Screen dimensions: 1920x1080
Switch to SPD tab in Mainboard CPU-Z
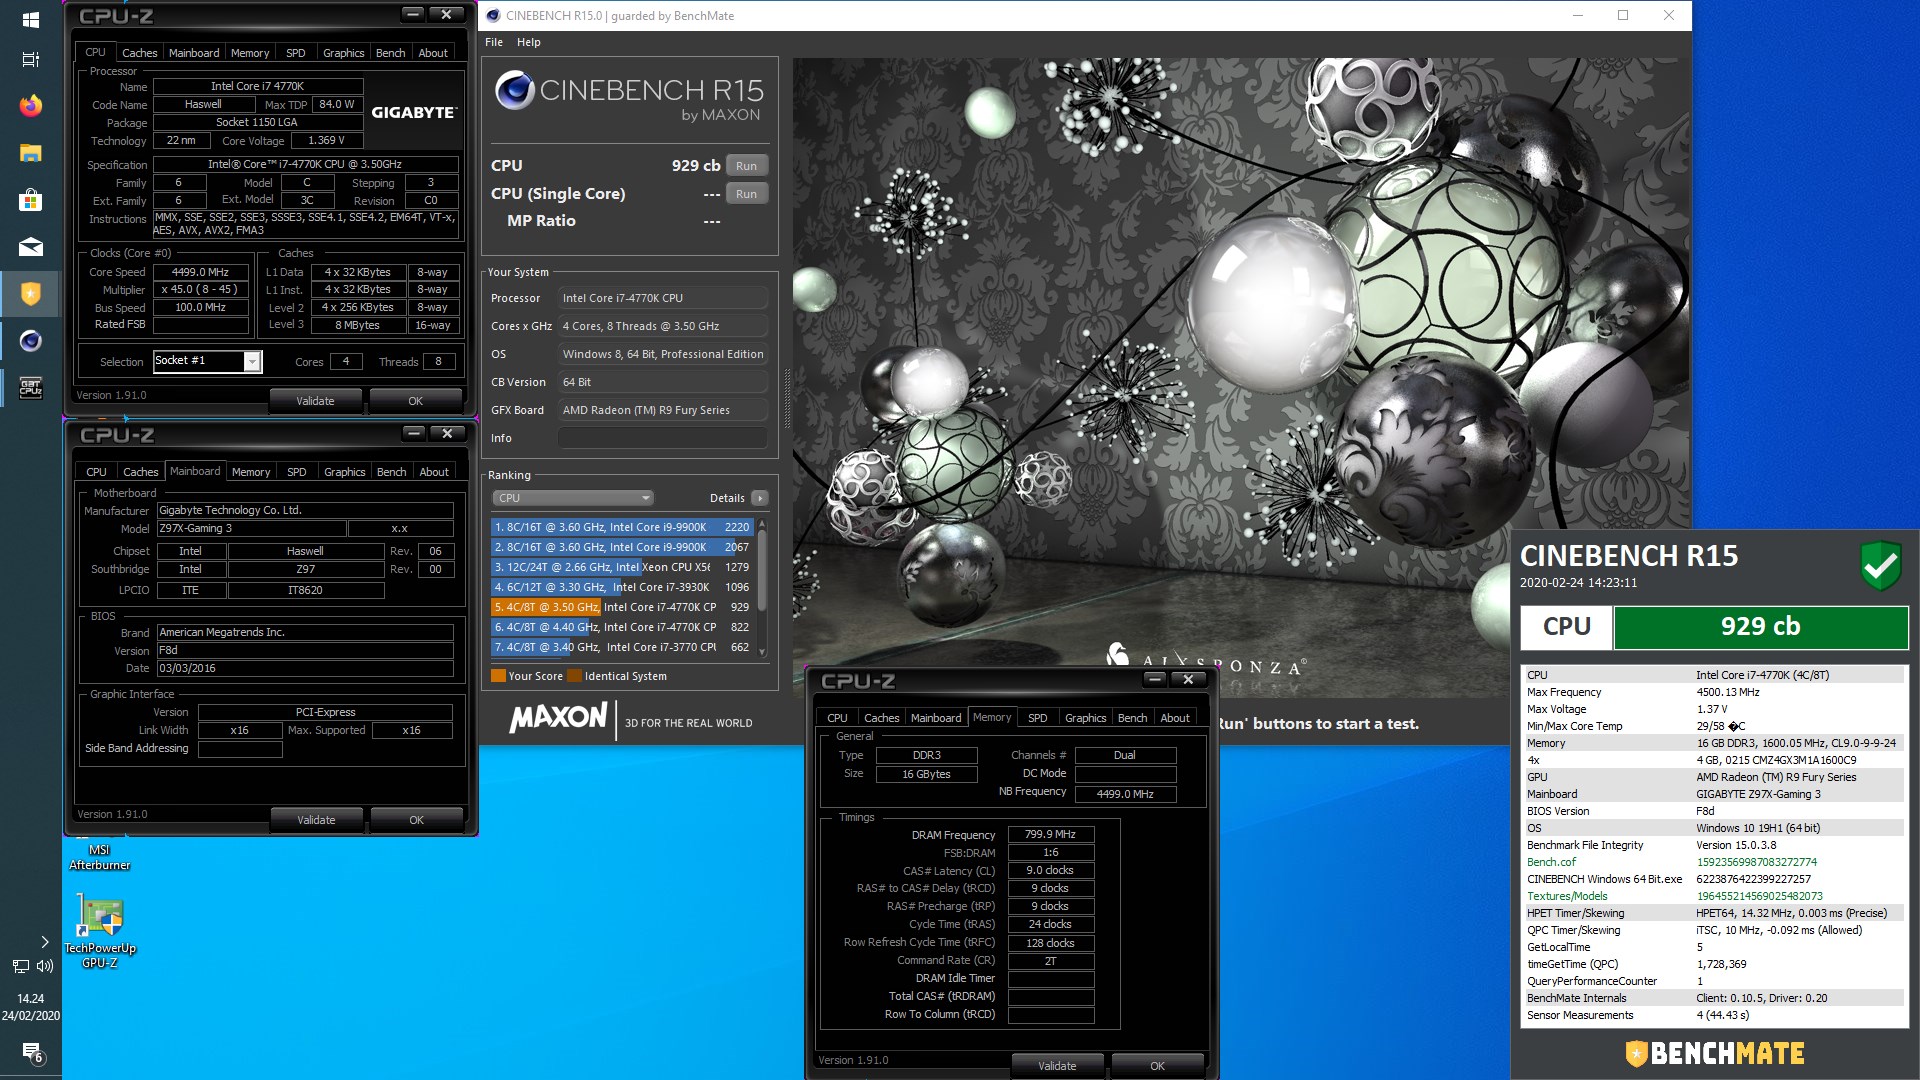pyautogui.click(x=296, y=472)
